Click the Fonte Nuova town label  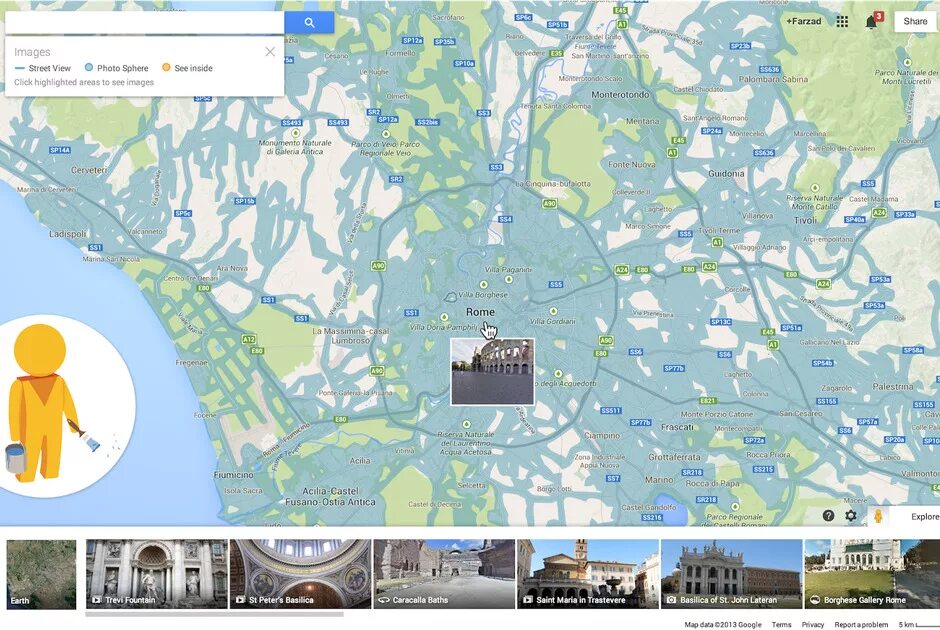pyautogui.click(x=632, y=164)
